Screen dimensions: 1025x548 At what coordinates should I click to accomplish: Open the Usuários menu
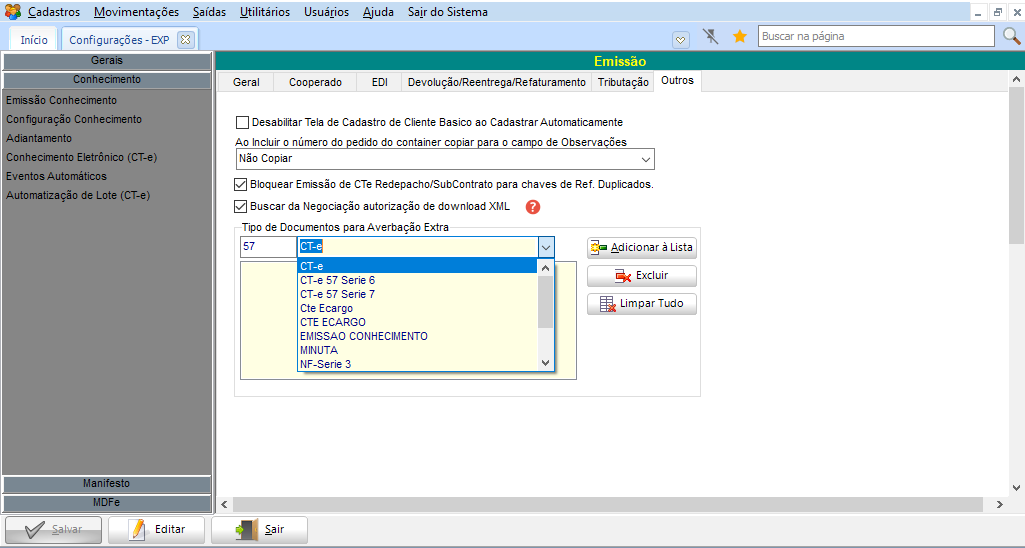(x=326, y=12)
